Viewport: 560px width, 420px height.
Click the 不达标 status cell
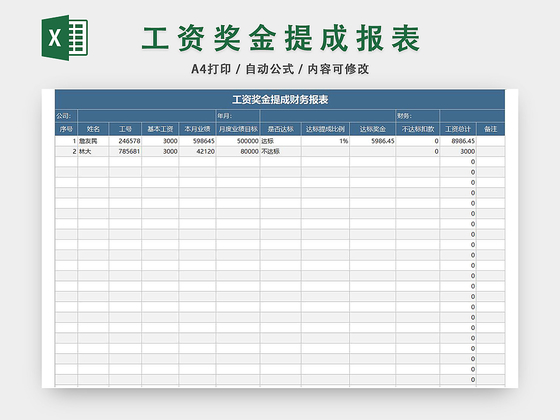pos(281,151)
